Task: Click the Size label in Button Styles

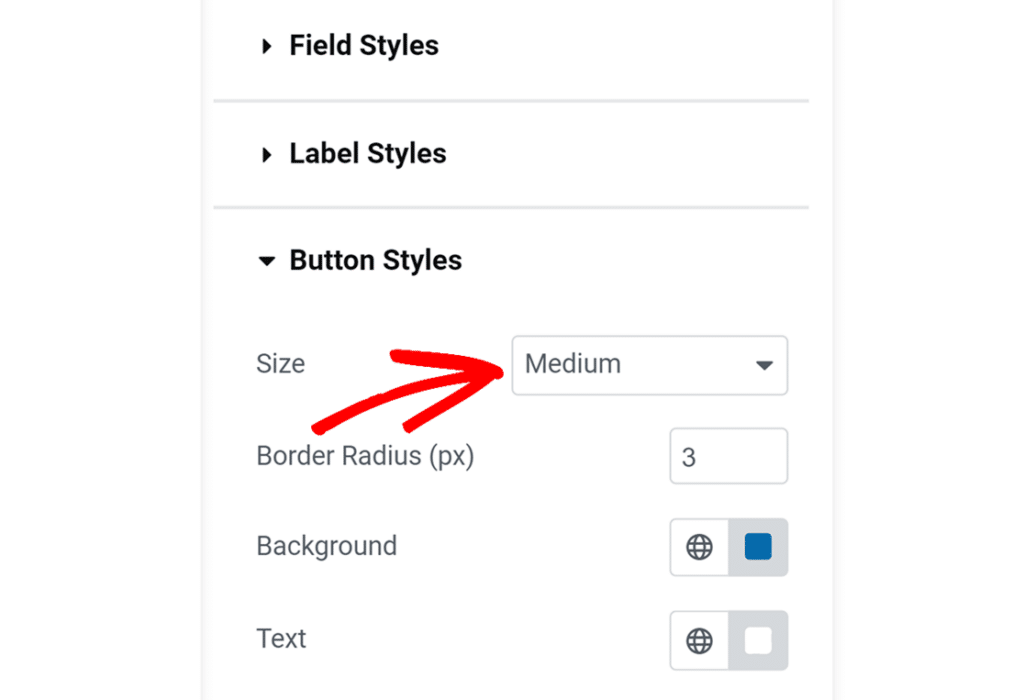Action: point(280,364)
